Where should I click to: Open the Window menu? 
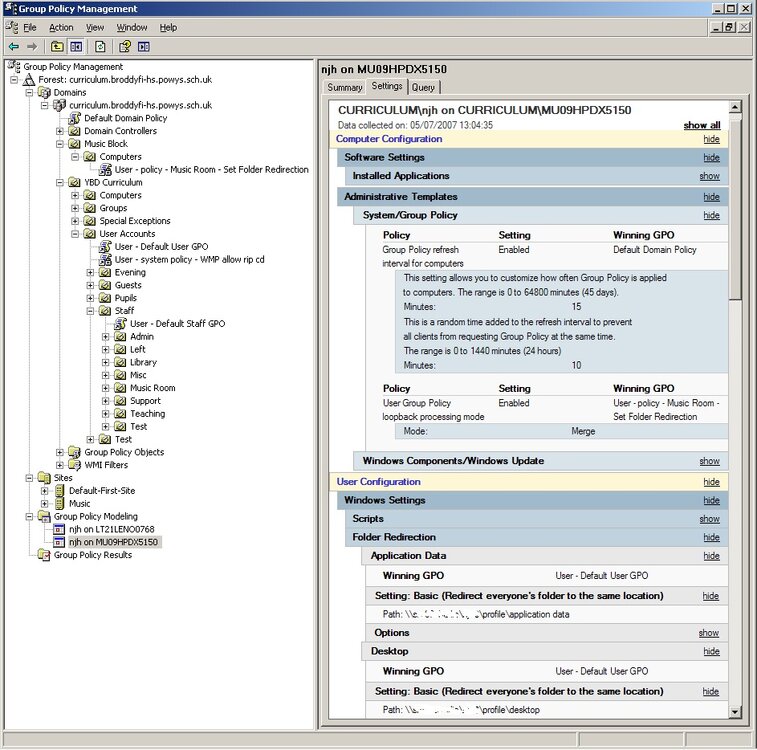tap(132, 28)
